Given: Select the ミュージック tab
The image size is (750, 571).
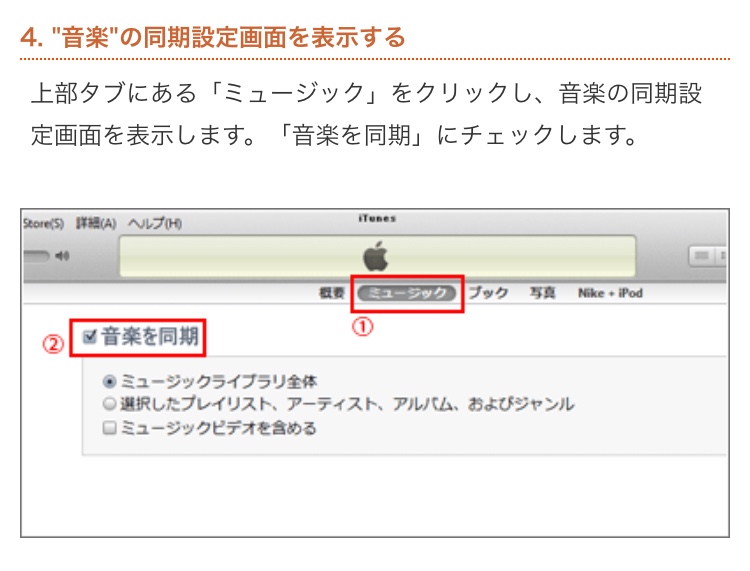Looking at the screenshot, I should point(407,293).
